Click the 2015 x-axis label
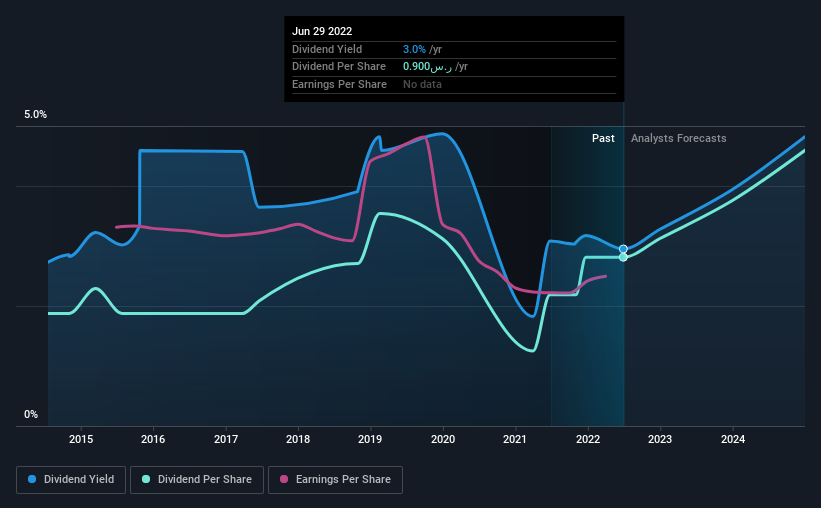This screenshot has height=508, width=821. coord(81,439)
